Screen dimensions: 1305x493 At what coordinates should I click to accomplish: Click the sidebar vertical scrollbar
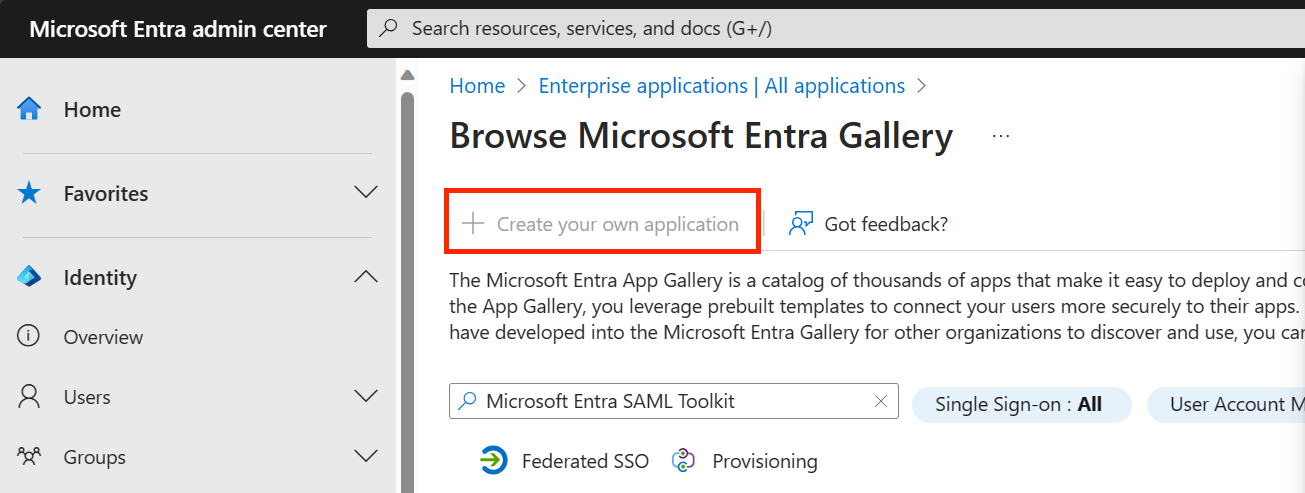407,290
